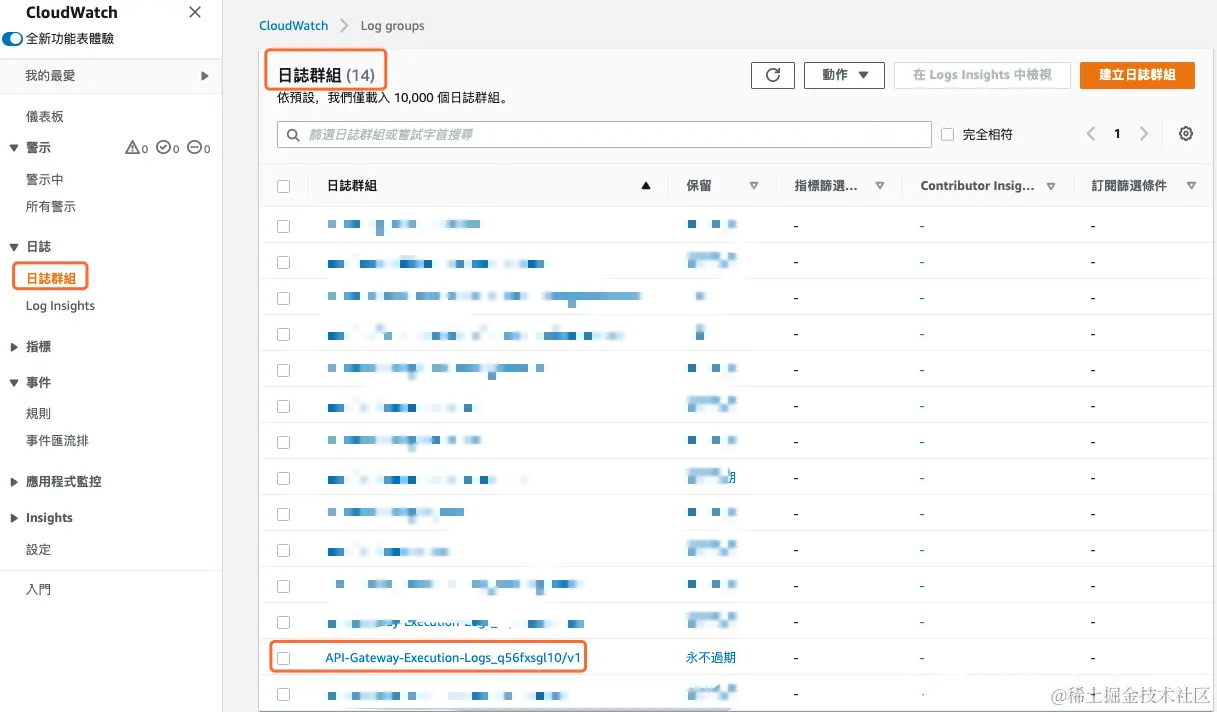The image size is (1217, 712).
Task: Open the 動作 actions dropdown
Action: (845, 75)
